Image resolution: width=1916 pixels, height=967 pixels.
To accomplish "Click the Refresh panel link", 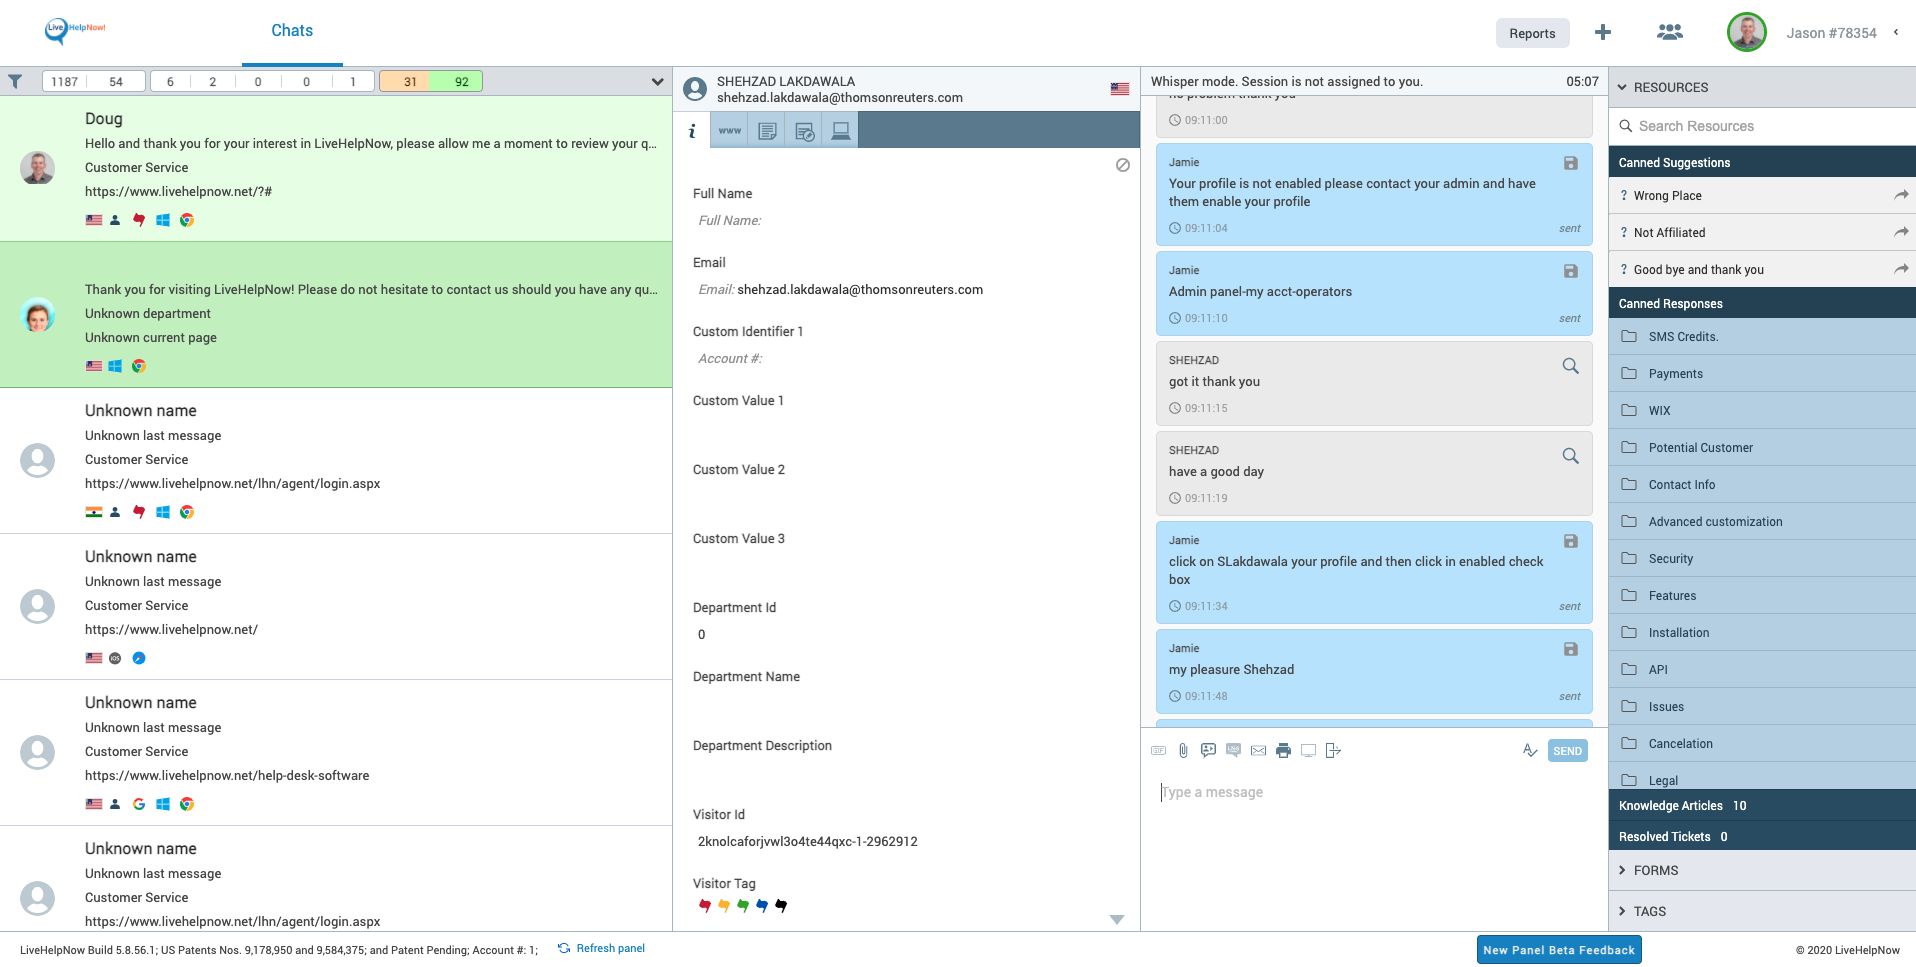I will click(x=610, y=948).
